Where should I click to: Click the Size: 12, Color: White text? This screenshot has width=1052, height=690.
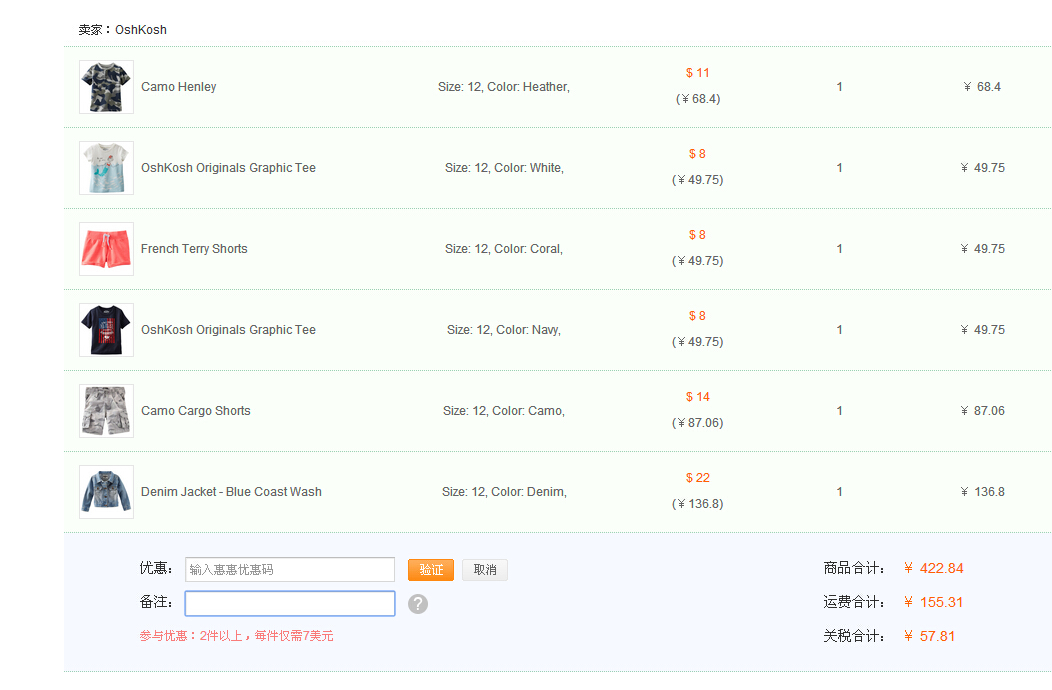pos(504,168)
